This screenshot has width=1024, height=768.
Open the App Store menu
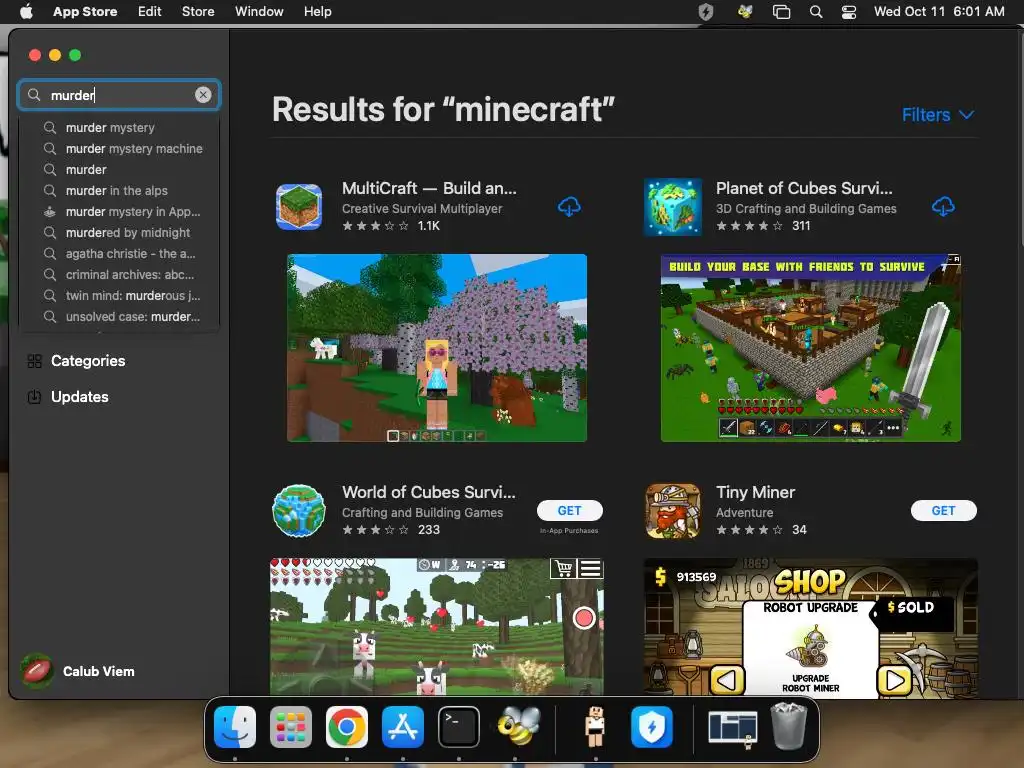(85, 11)
